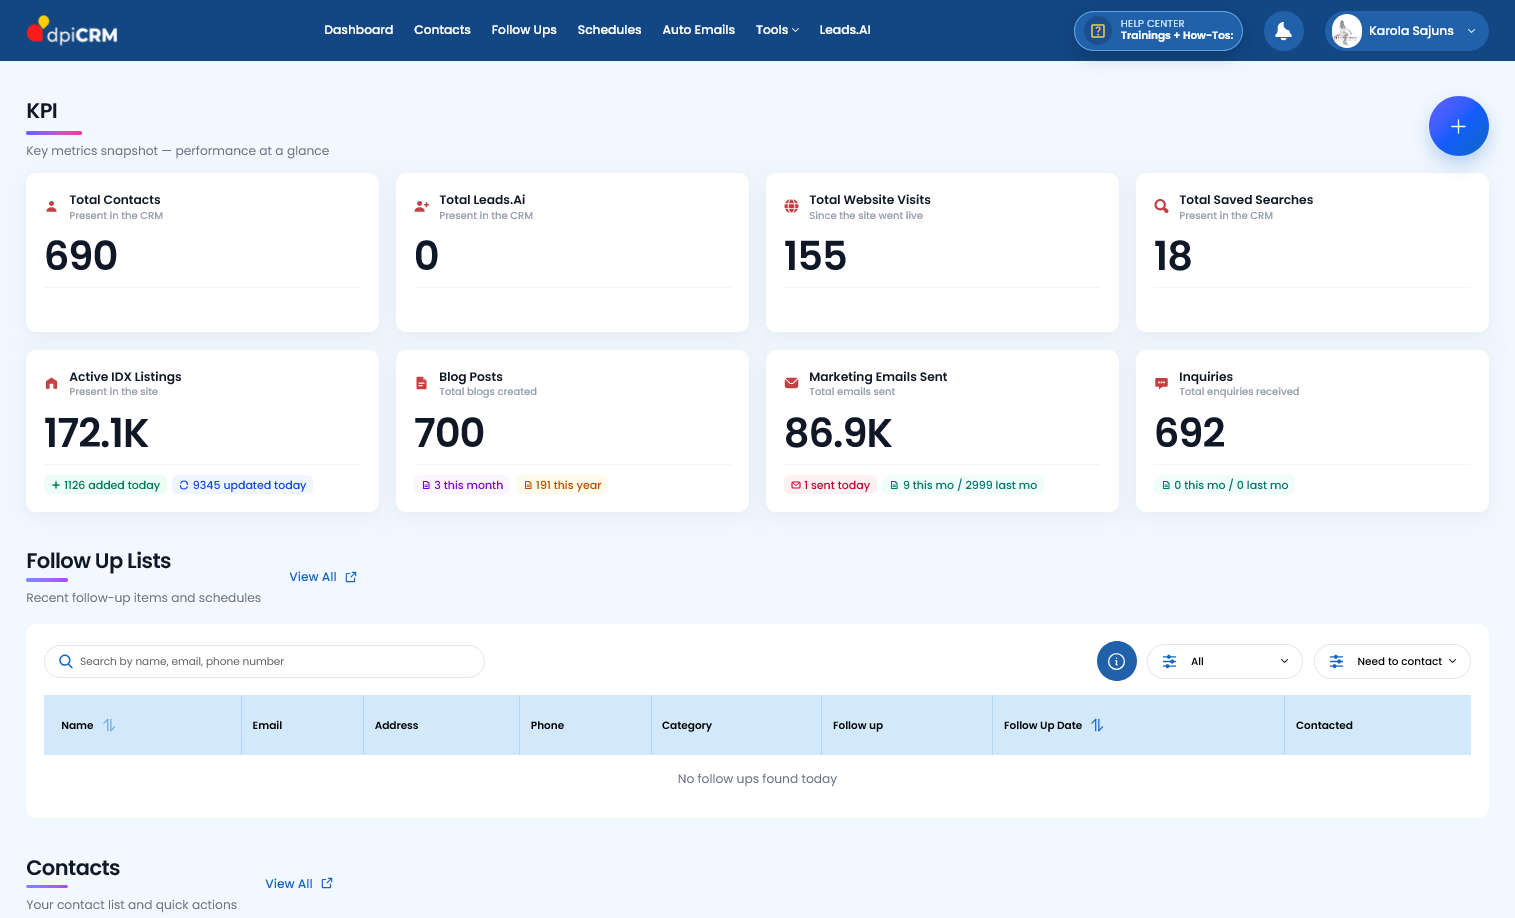This screenshot has height=918, width=1515.
Task: Expand the Karola Sajuns user menu
Action: 1406,31
